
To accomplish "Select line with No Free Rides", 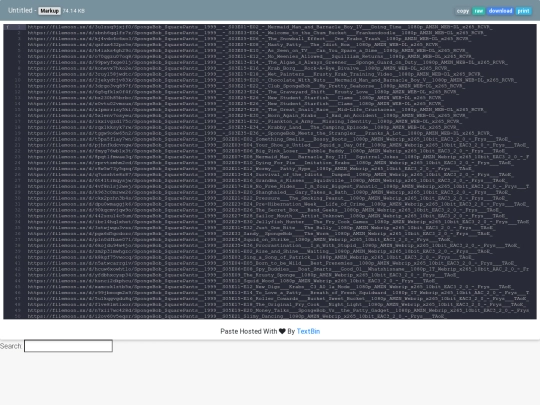I will point(278,186).
